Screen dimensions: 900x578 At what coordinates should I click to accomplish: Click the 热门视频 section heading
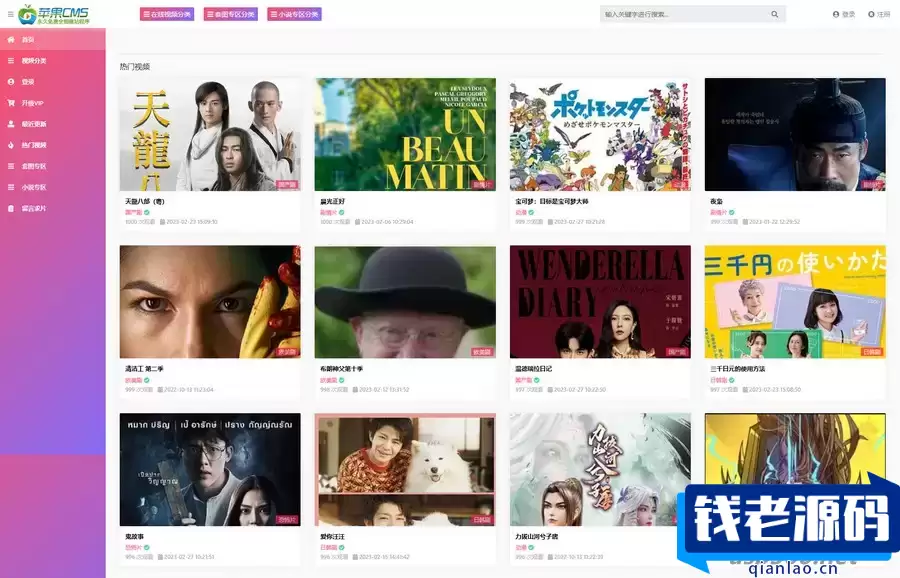[135, 67]
